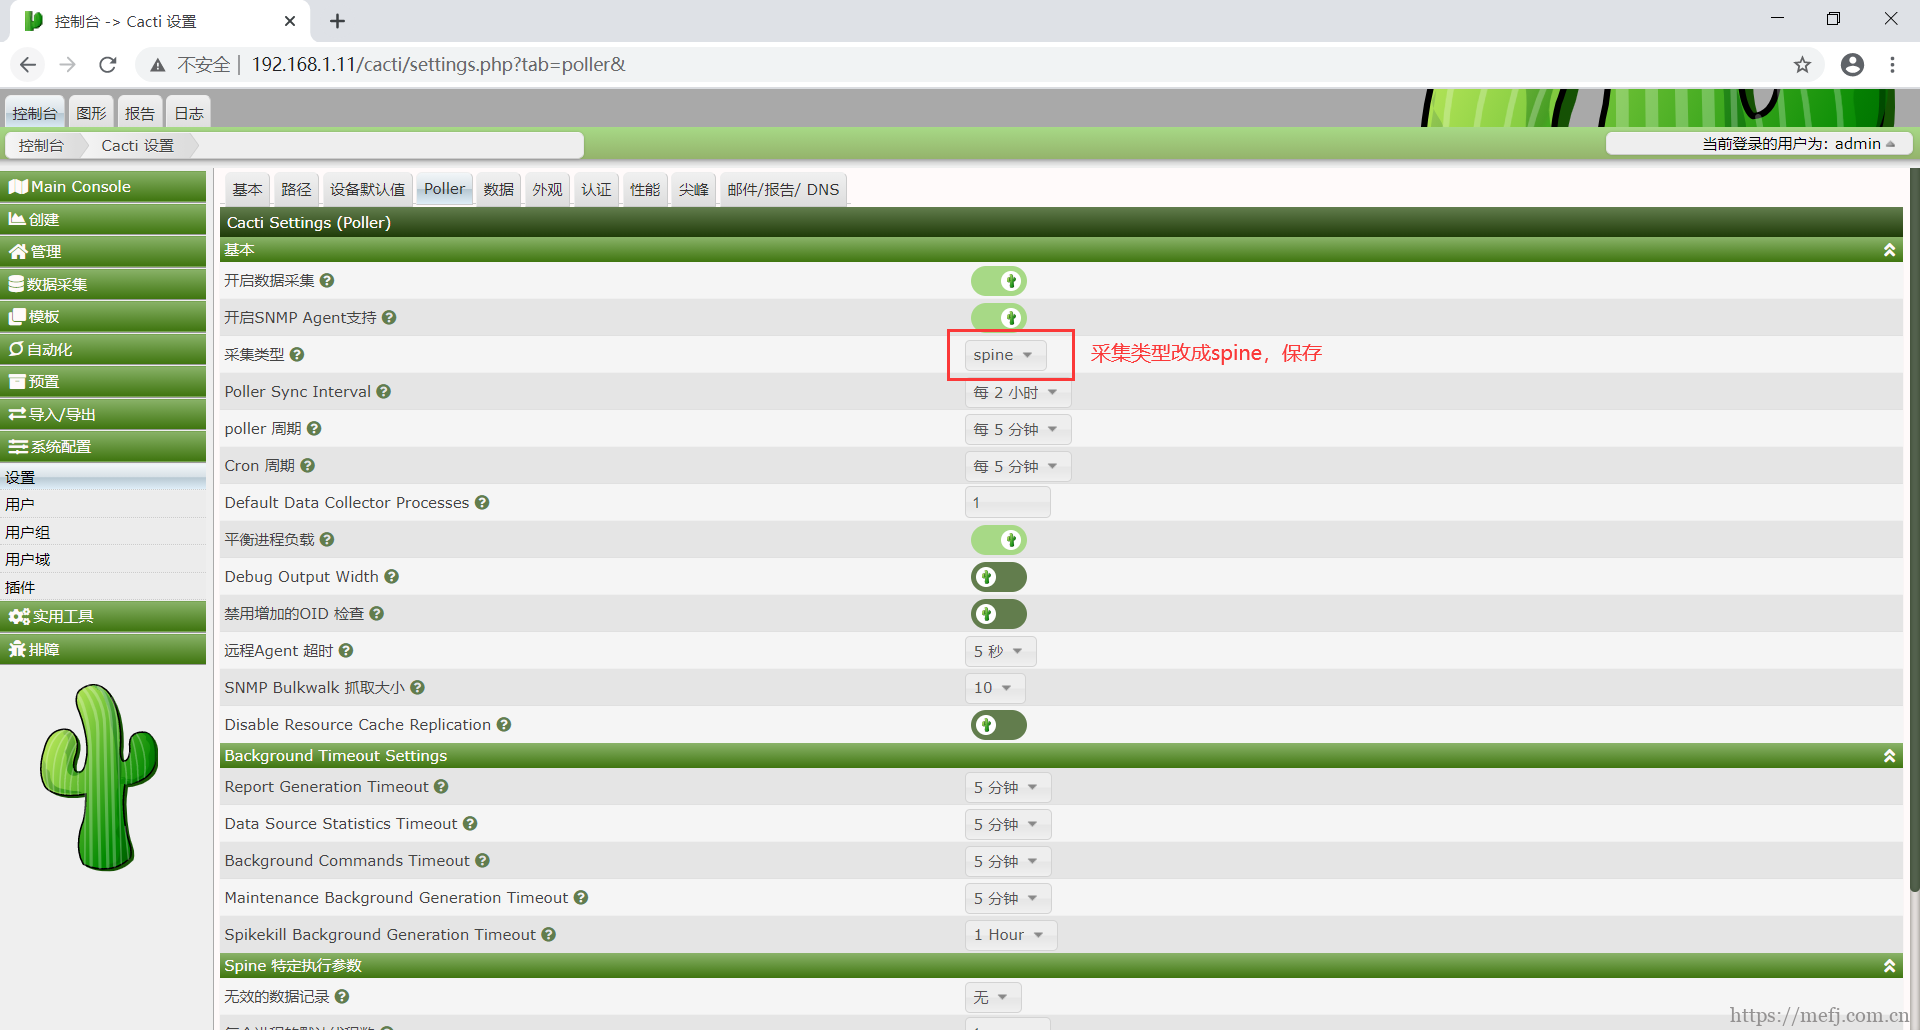
Task: Collapse the Spine 特定执行参数 section
Action: click(1889, 966)
